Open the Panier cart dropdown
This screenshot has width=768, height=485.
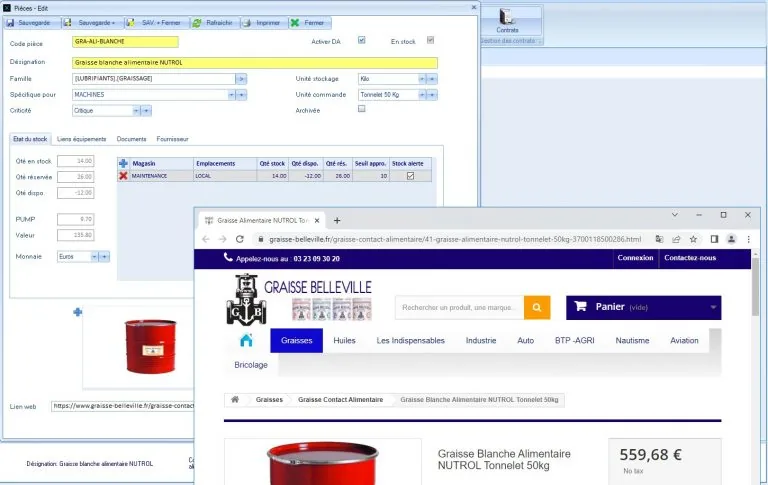(x=644, y=308)
